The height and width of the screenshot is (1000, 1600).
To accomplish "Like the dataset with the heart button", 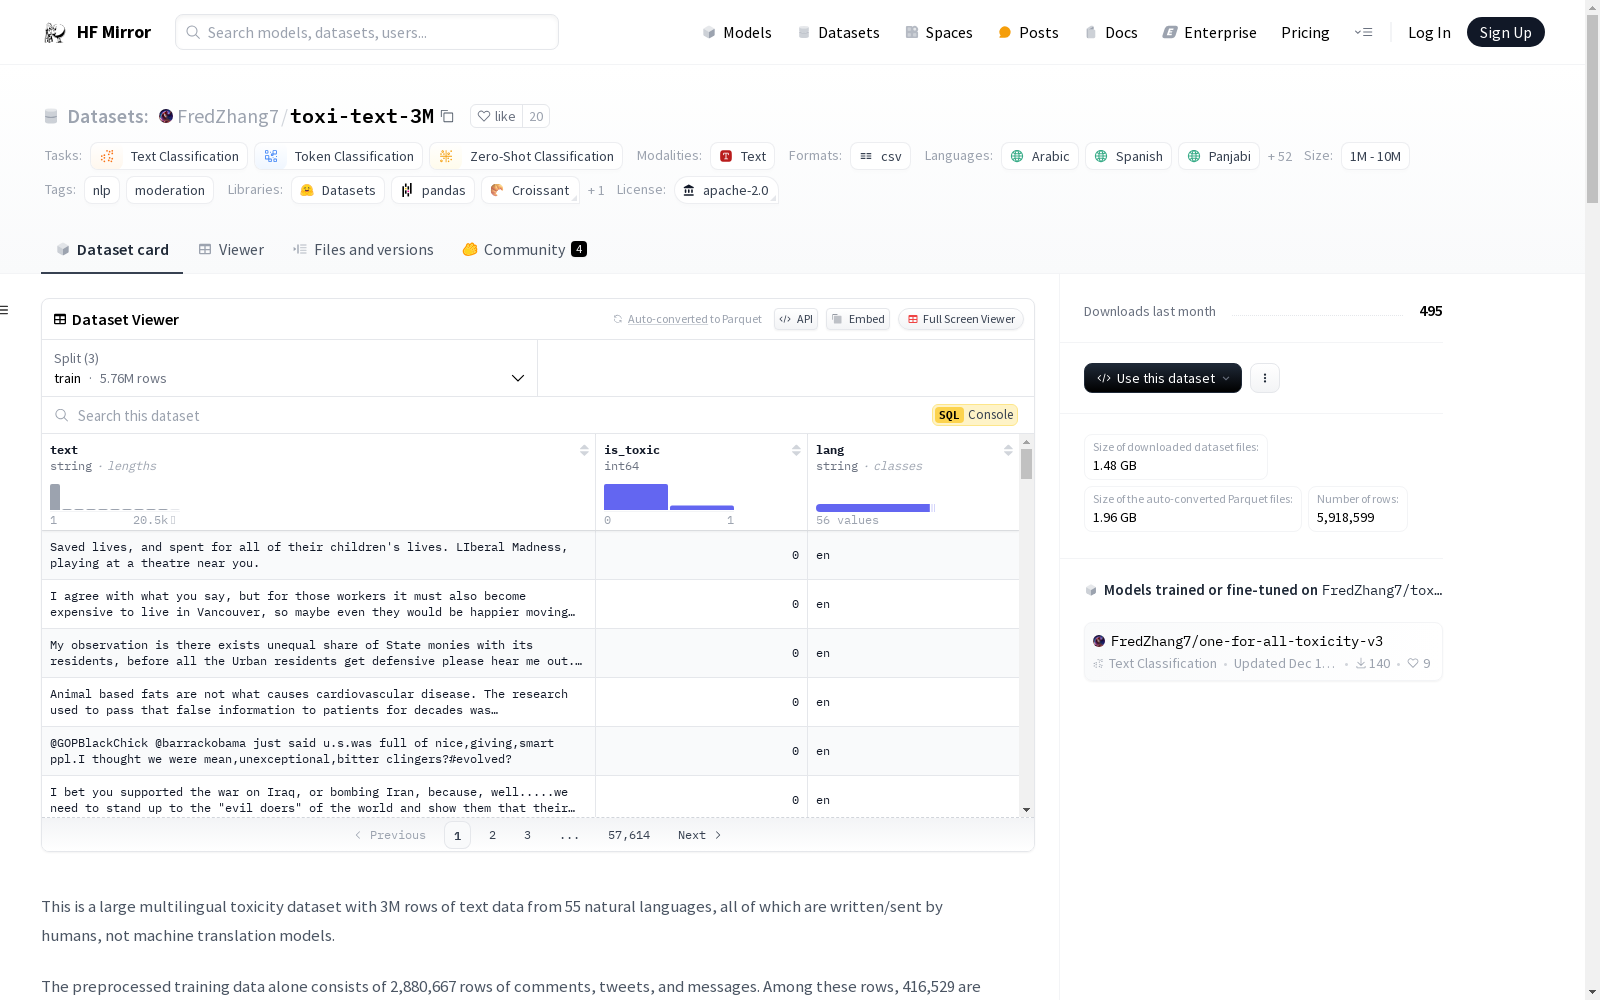I will [x=496, y=117].
